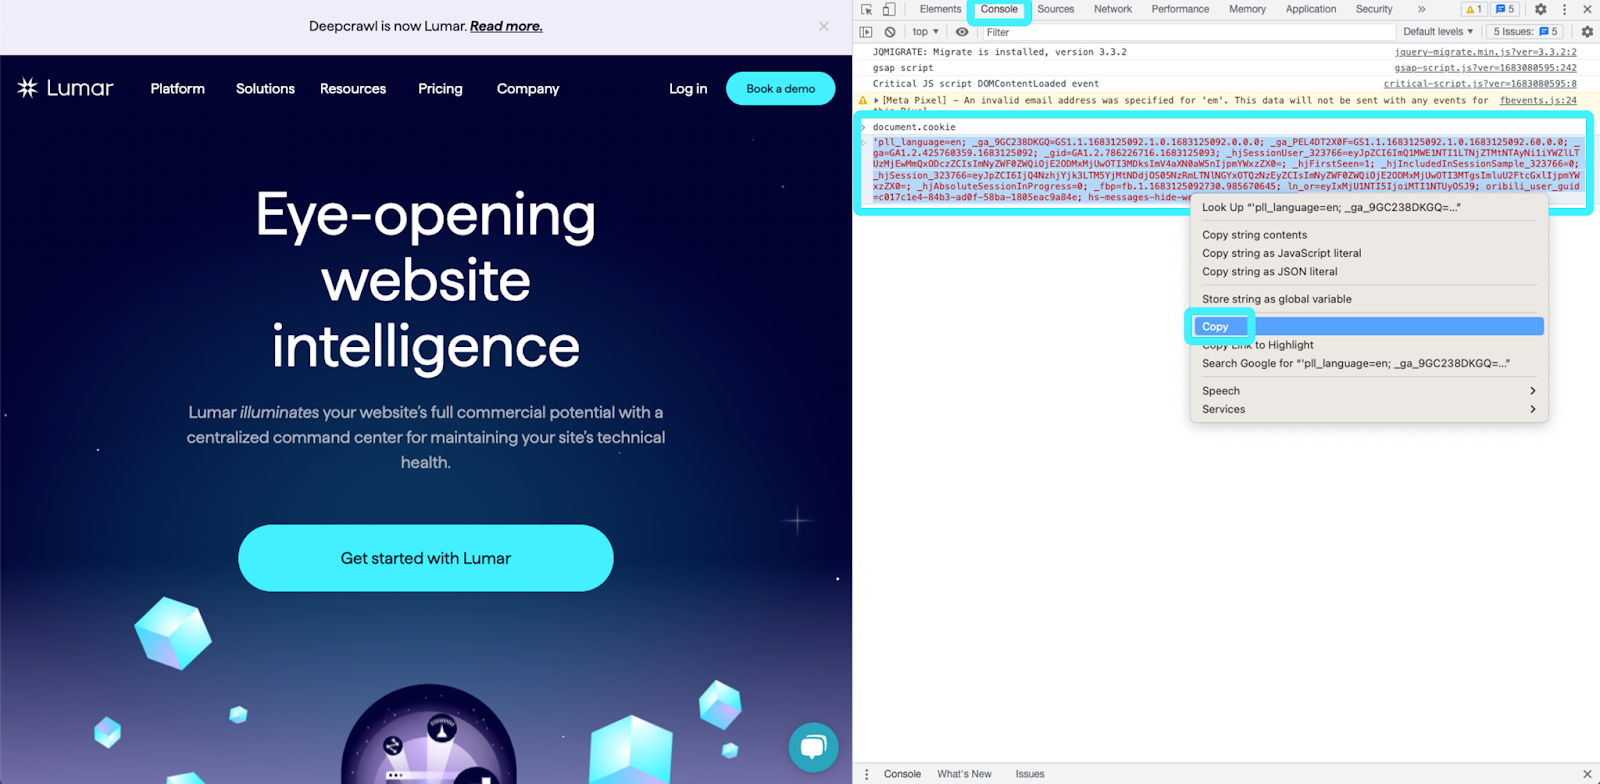Open the Default levels dropdown

(x=1437, y=32)
